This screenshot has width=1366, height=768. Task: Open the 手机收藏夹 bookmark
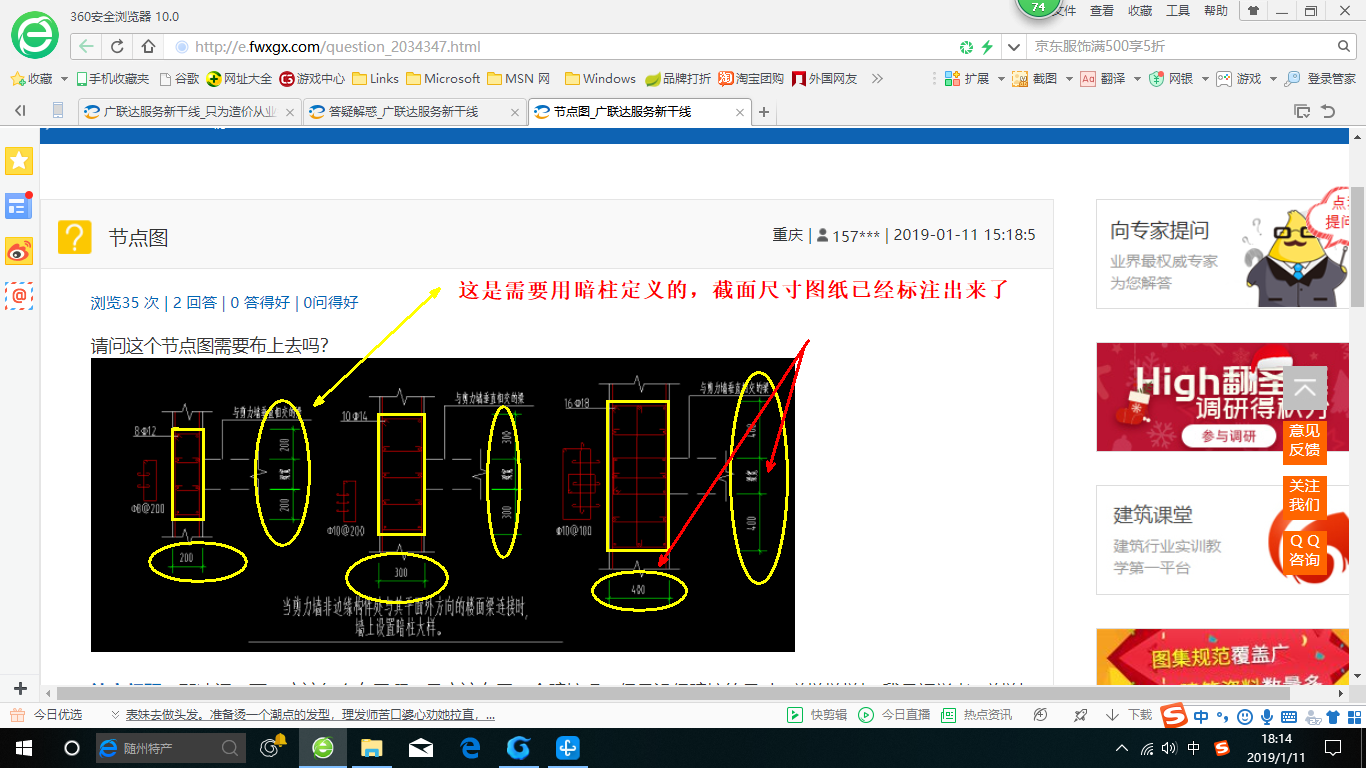[x=112, y=78]
